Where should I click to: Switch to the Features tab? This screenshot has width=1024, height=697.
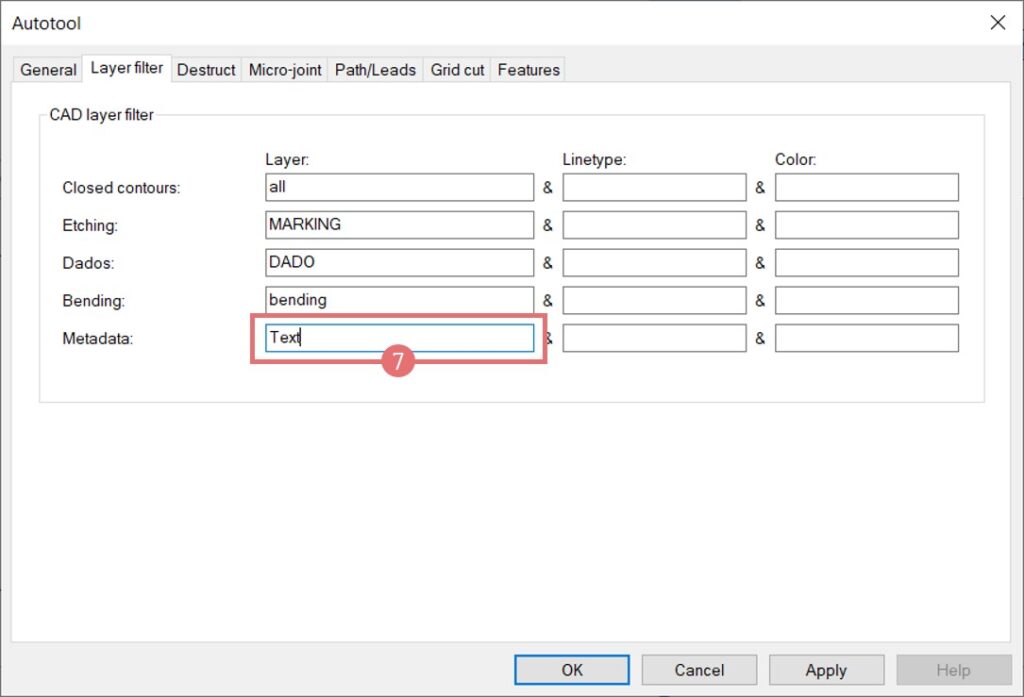[528, 70]
